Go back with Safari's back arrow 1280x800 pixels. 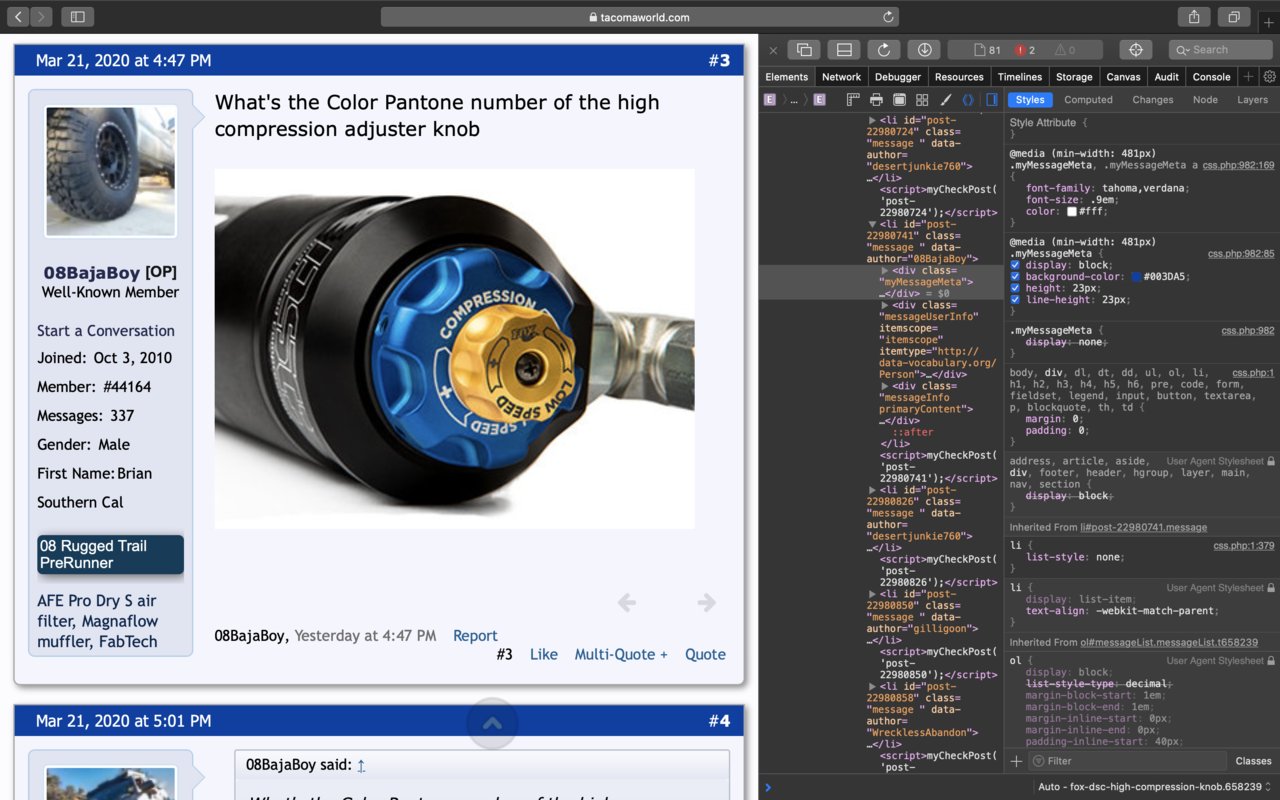19,17
